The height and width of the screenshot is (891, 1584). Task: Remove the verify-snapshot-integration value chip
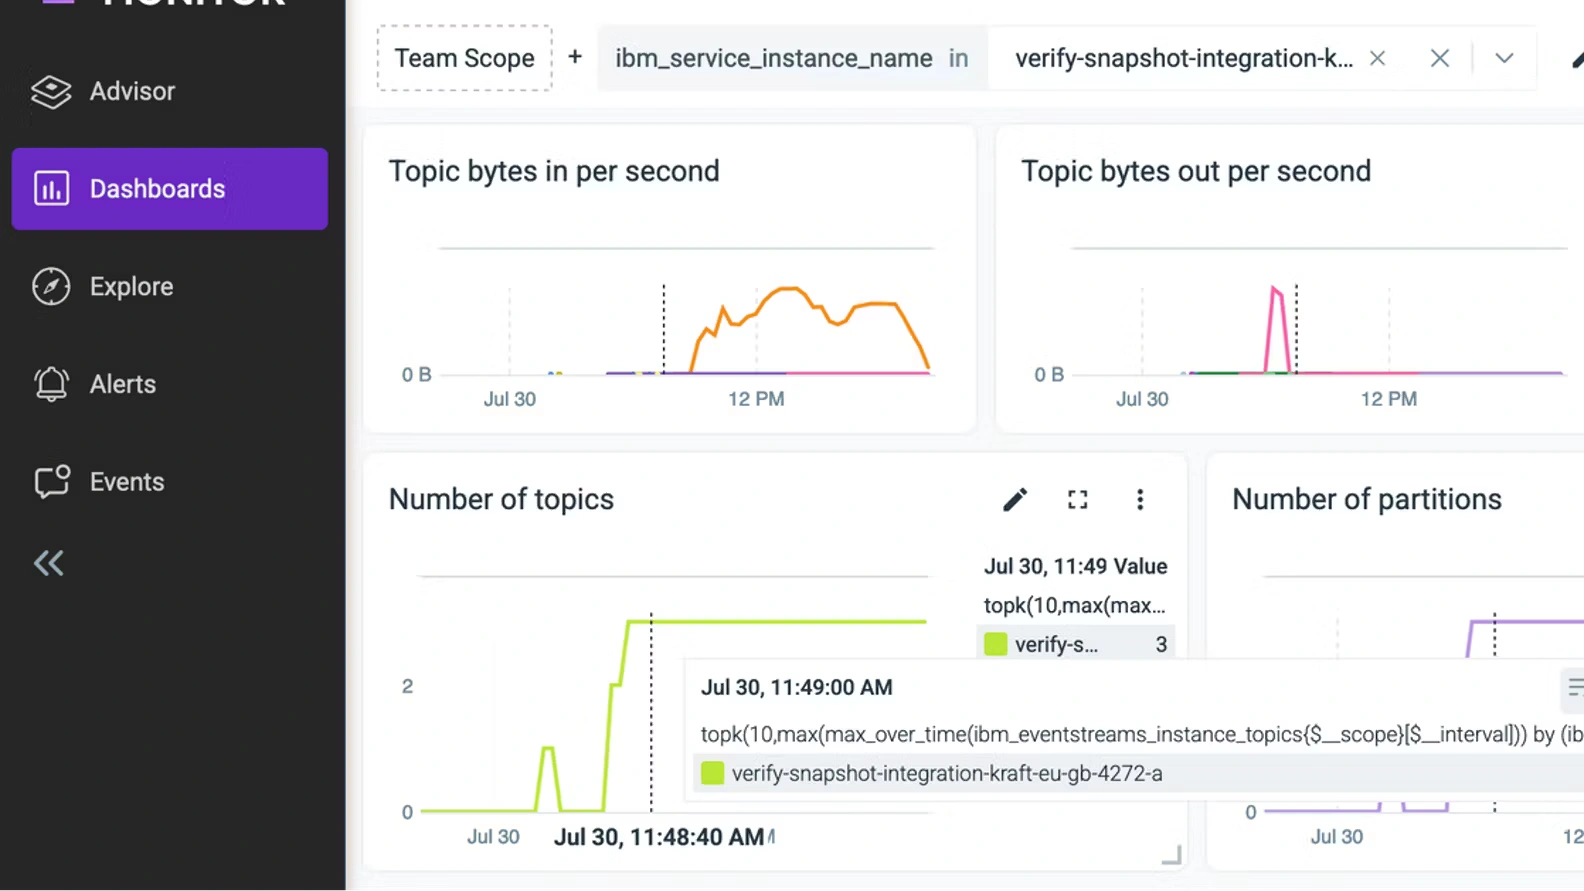[x=1377, y=58]
